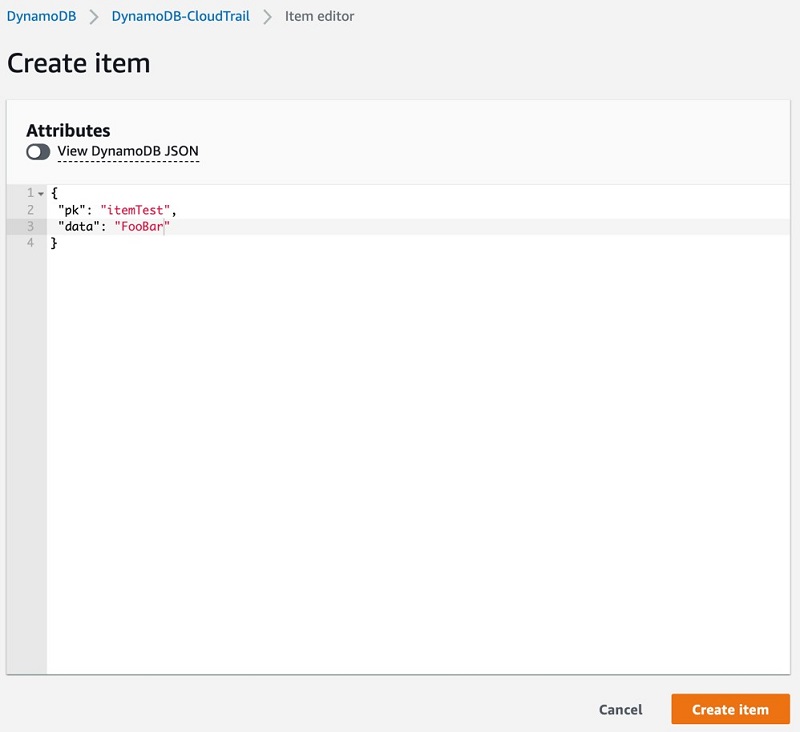Click the View DynamoDB JSON label
This screenshot has height=732, width=800.
pyautogui.click(x=128, y=151)
